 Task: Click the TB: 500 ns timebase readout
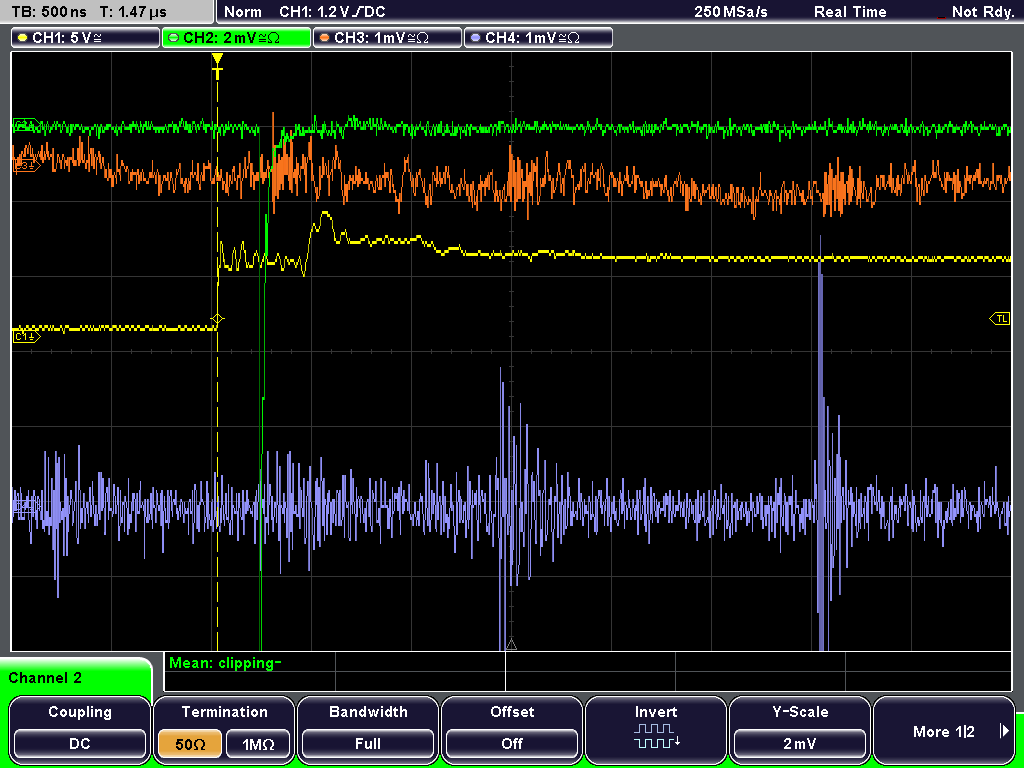pos(49,12)
